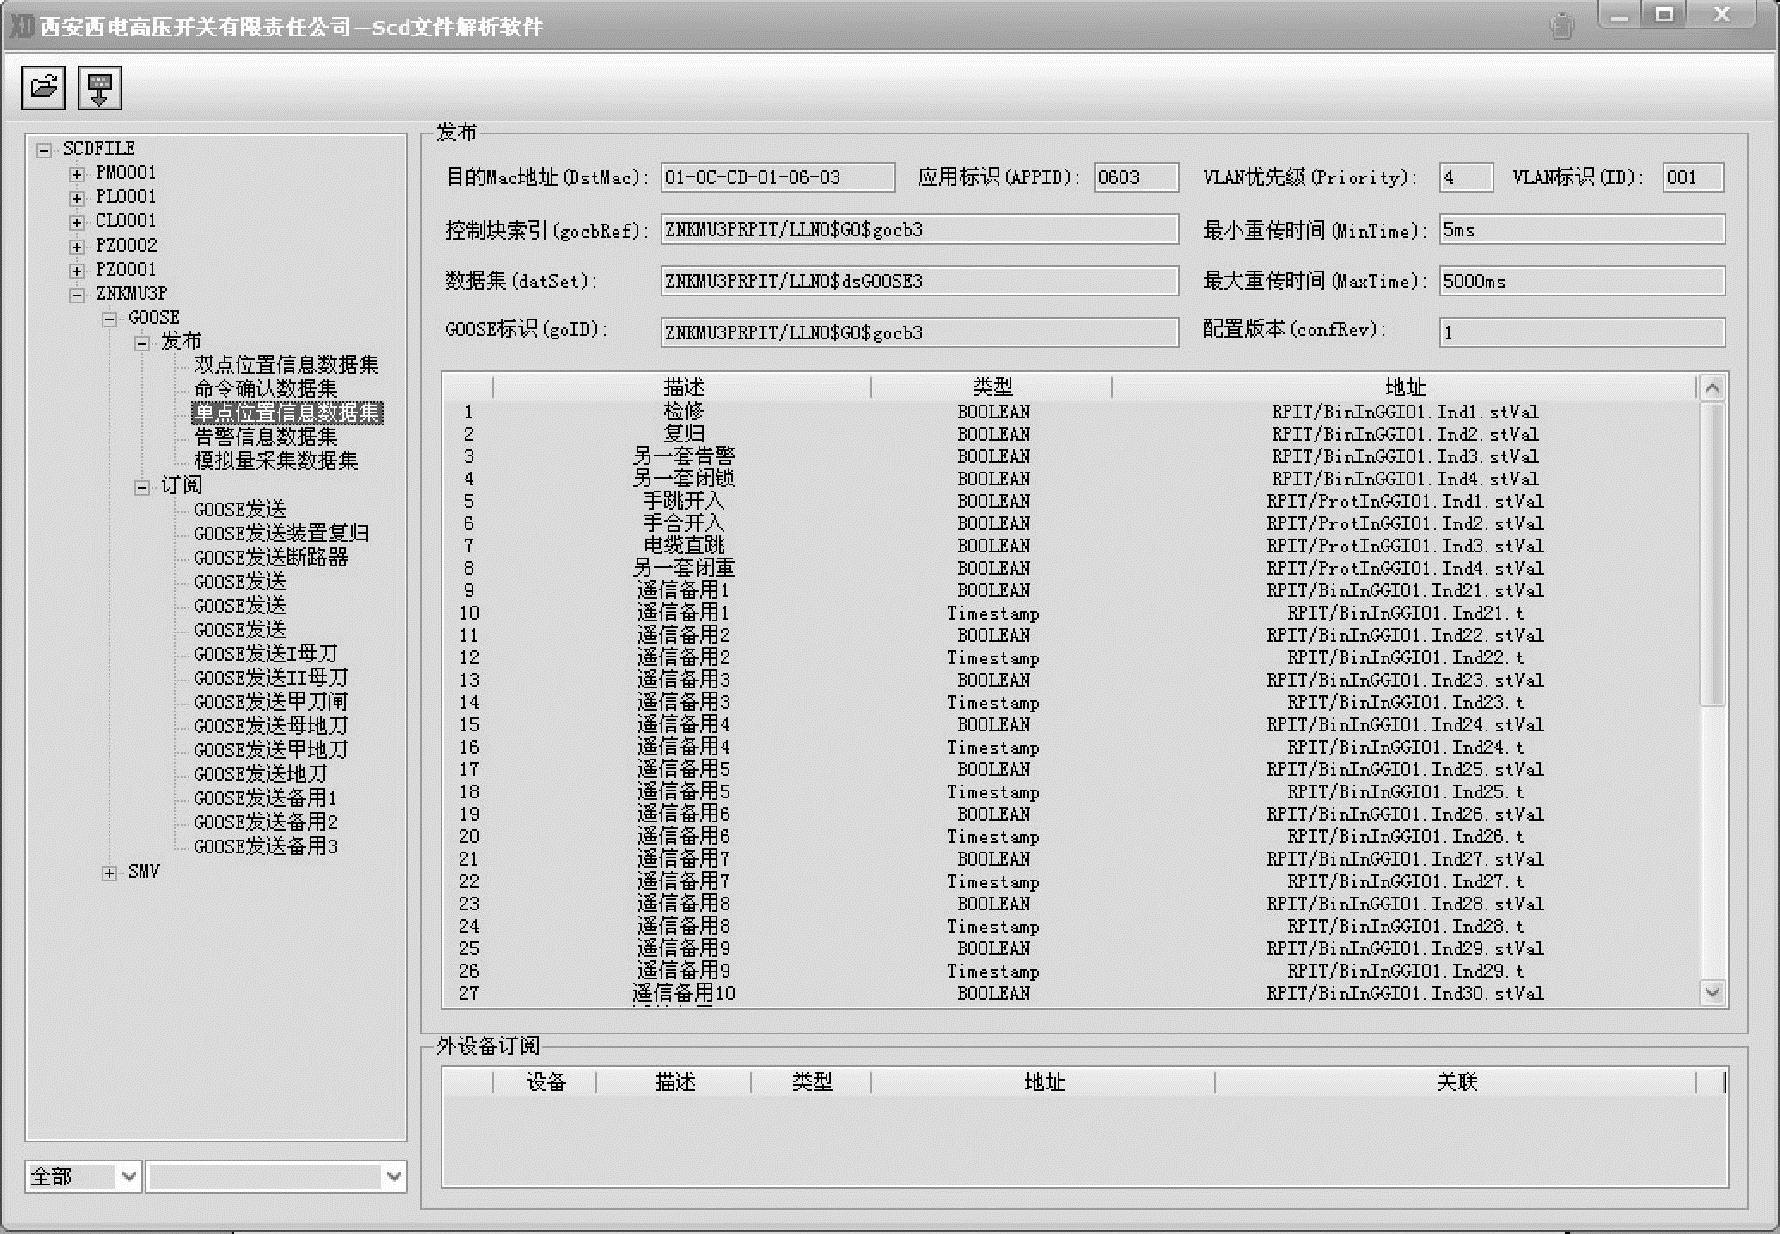Click the 控制块索引 gocbRef field
This screenshot has height=1234, width=1780.
tap(920, 230)
